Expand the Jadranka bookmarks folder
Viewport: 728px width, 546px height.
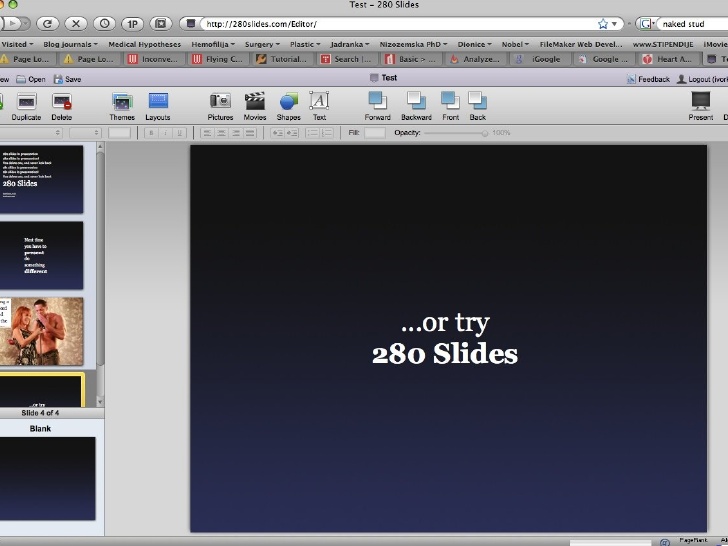tap(350, 44)
